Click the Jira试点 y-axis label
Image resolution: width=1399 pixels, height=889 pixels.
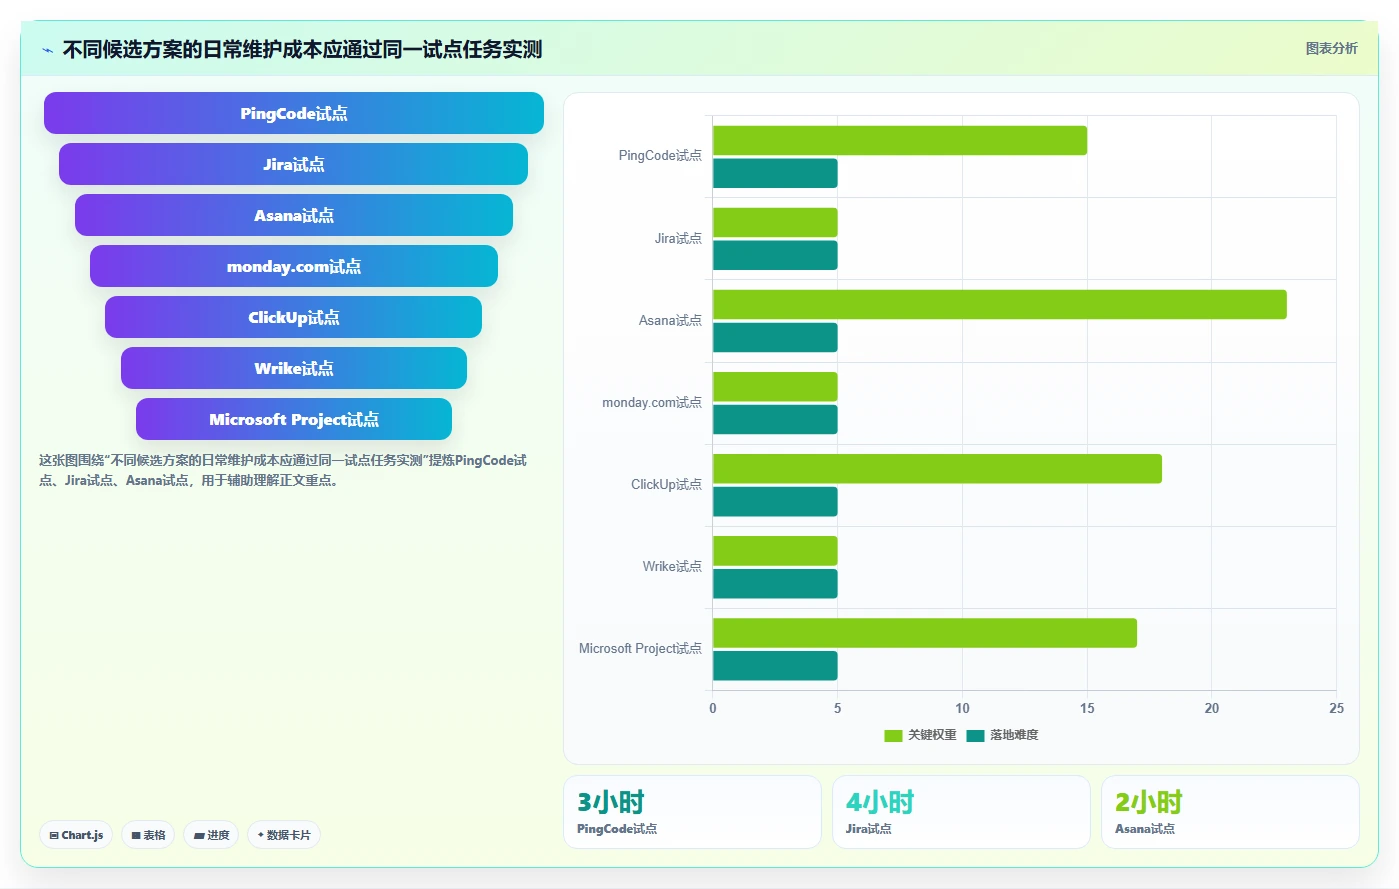coord(678,238)
